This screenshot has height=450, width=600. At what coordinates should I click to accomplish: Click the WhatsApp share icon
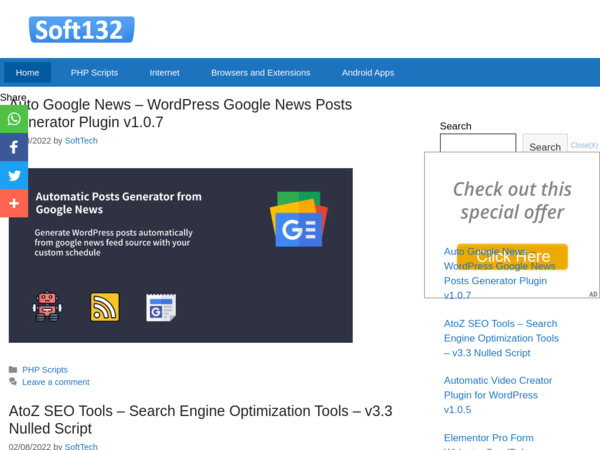pos(14,119)
